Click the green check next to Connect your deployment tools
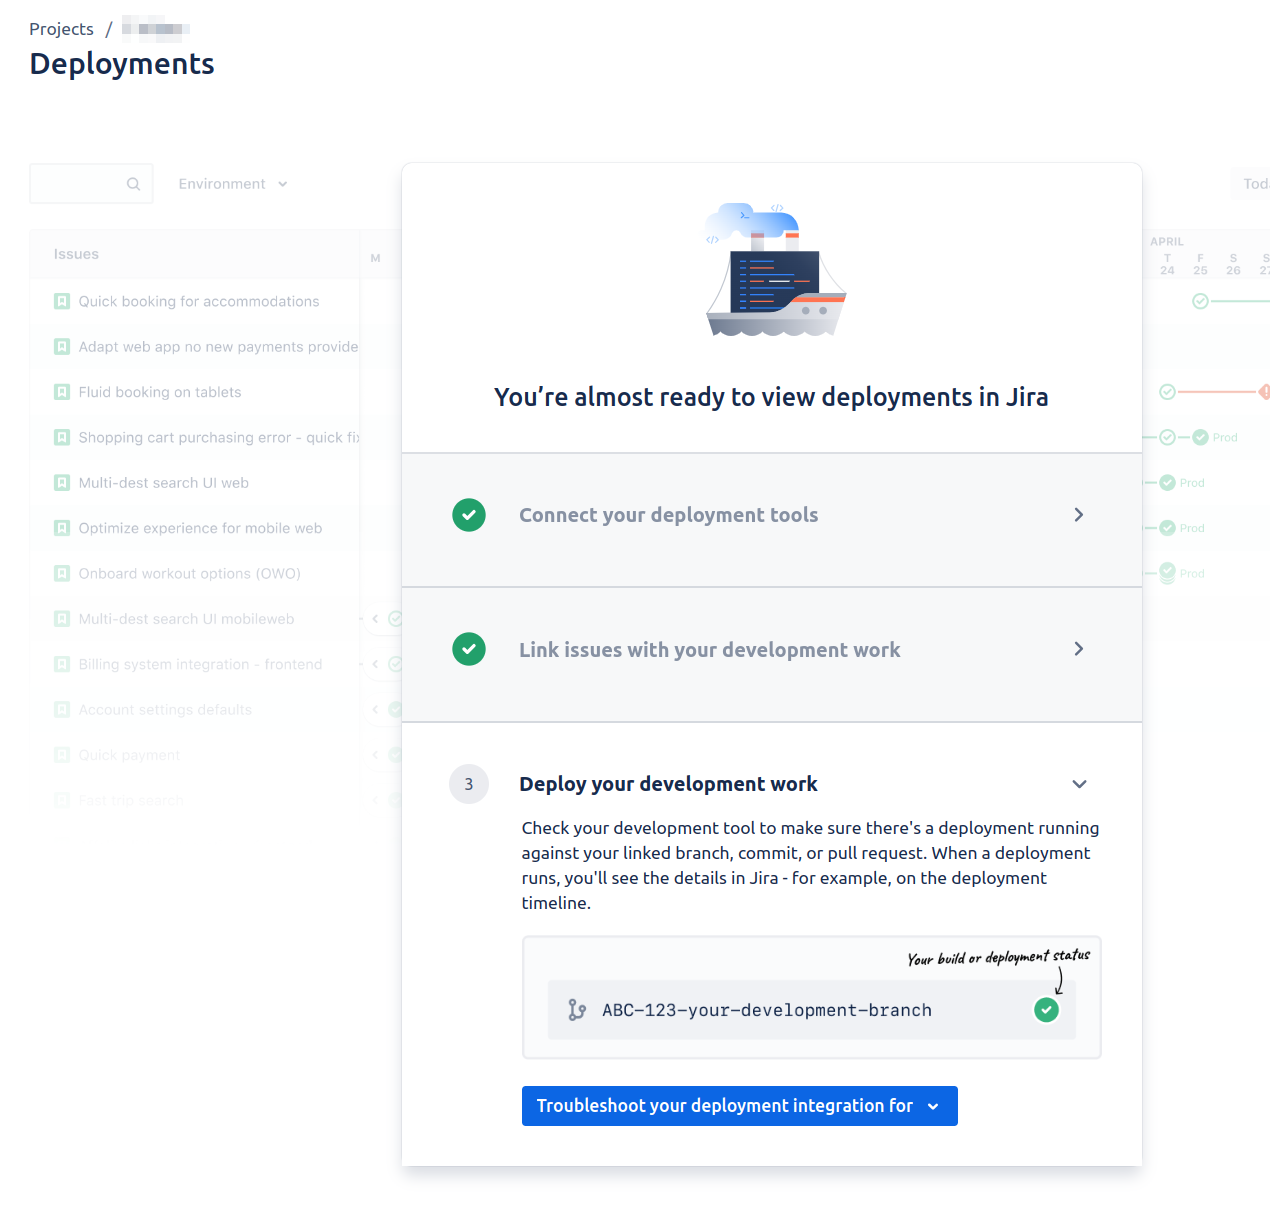1270x1217 pixels. click(469, 515)
